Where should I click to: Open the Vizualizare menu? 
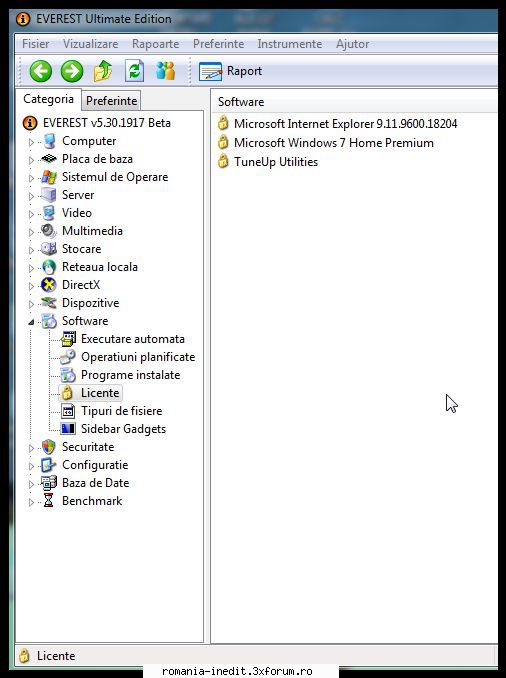tap(90, 44)
